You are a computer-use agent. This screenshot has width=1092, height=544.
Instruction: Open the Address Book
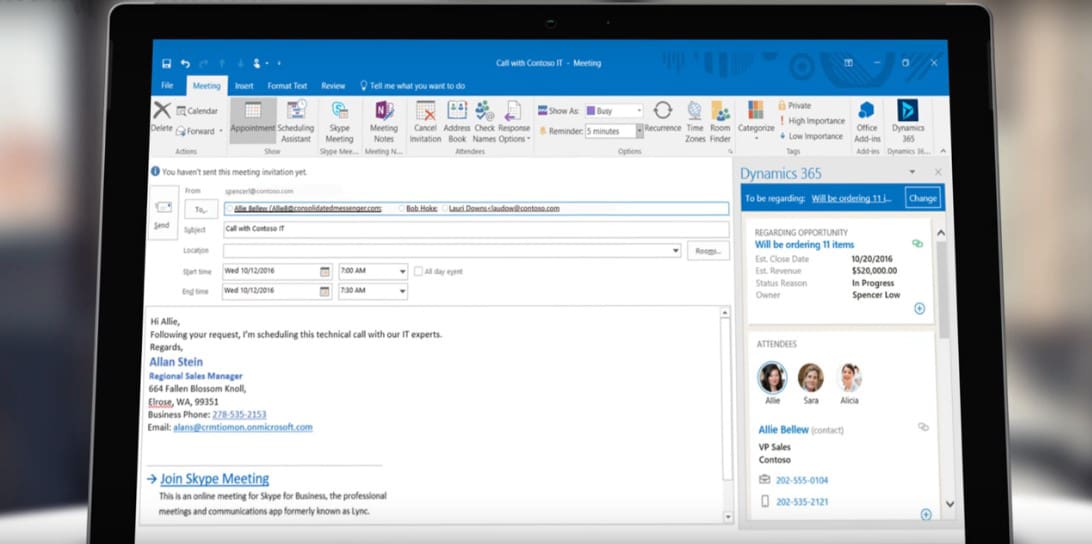(457, 121)
